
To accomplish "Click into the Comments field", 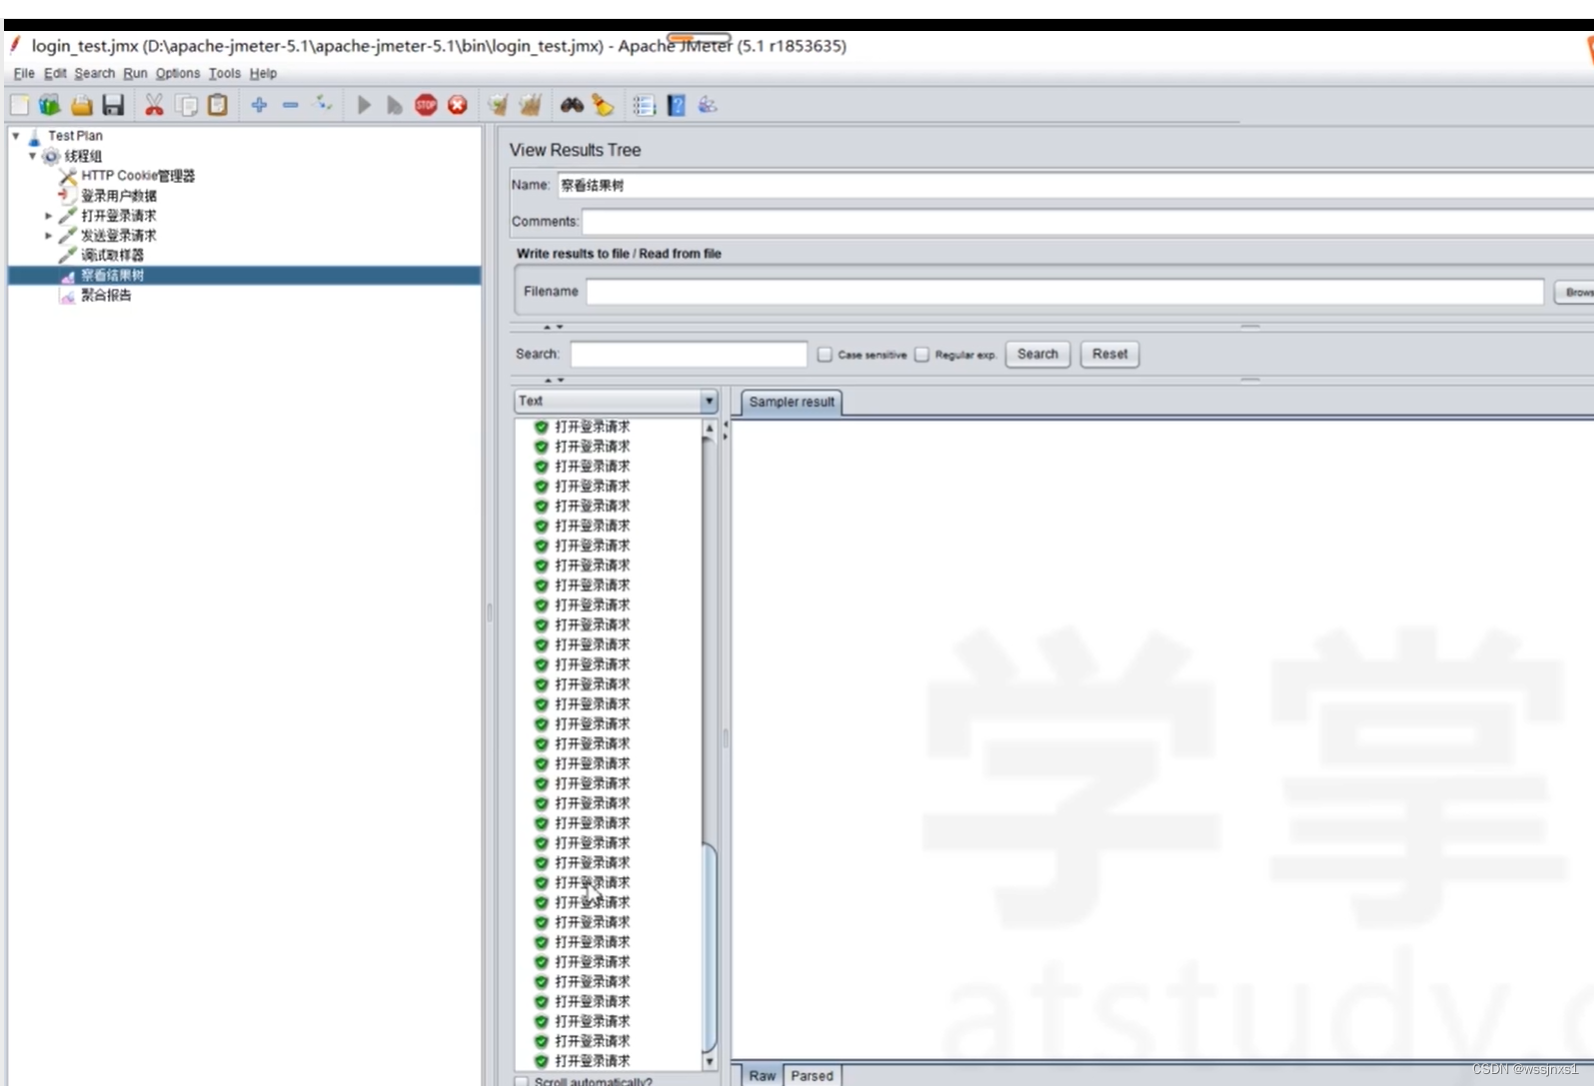I will point(1088,222).
